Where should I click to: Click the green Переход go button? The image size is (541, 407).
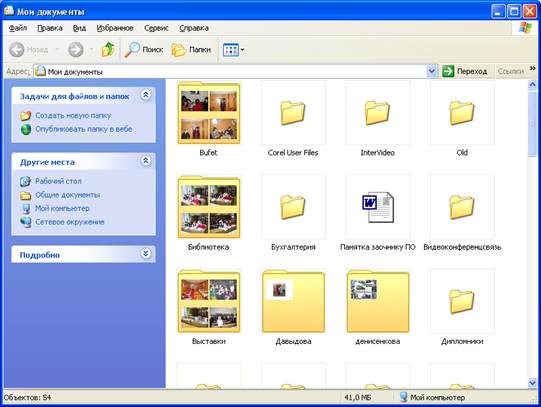[x=465, y=71]
